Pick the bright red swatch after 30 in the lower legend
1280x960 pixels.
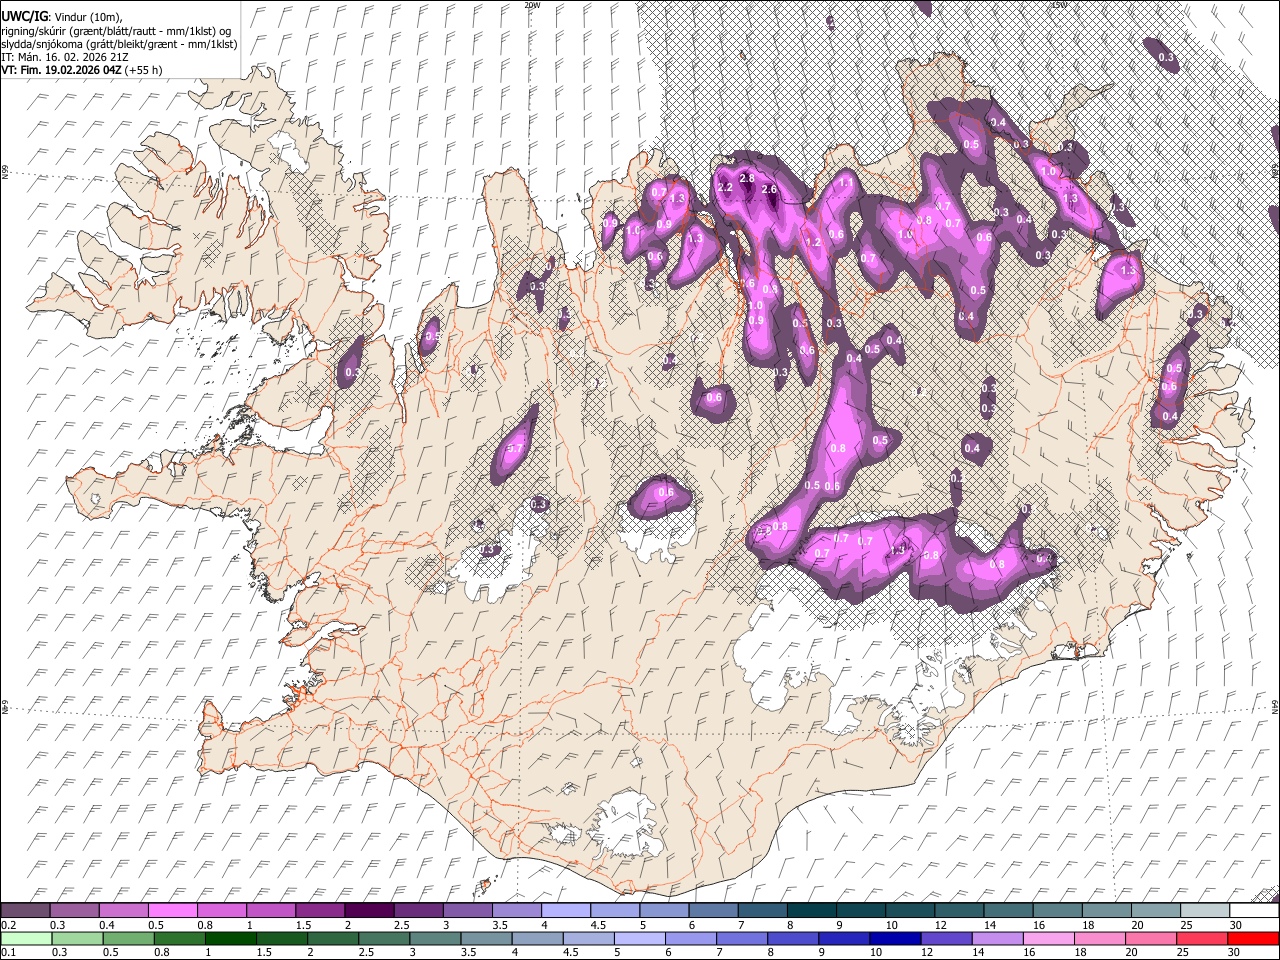click(1253, 938)
